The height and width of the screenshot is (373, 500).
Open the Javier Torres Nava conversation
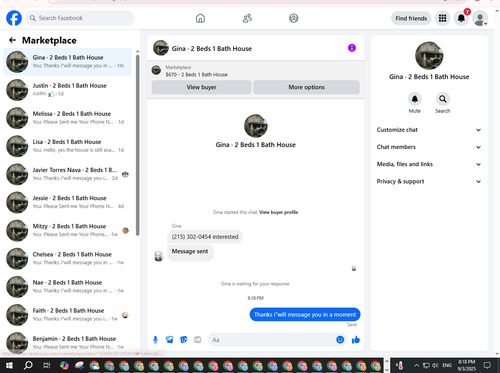67,174
